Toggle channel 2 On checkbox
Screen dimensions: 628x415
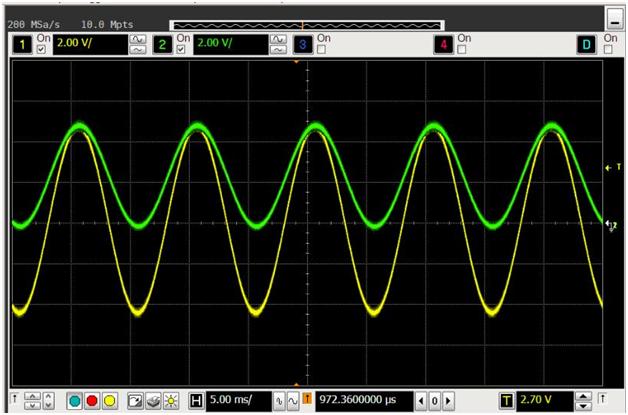pyautogui.click(x=181, y=49)
